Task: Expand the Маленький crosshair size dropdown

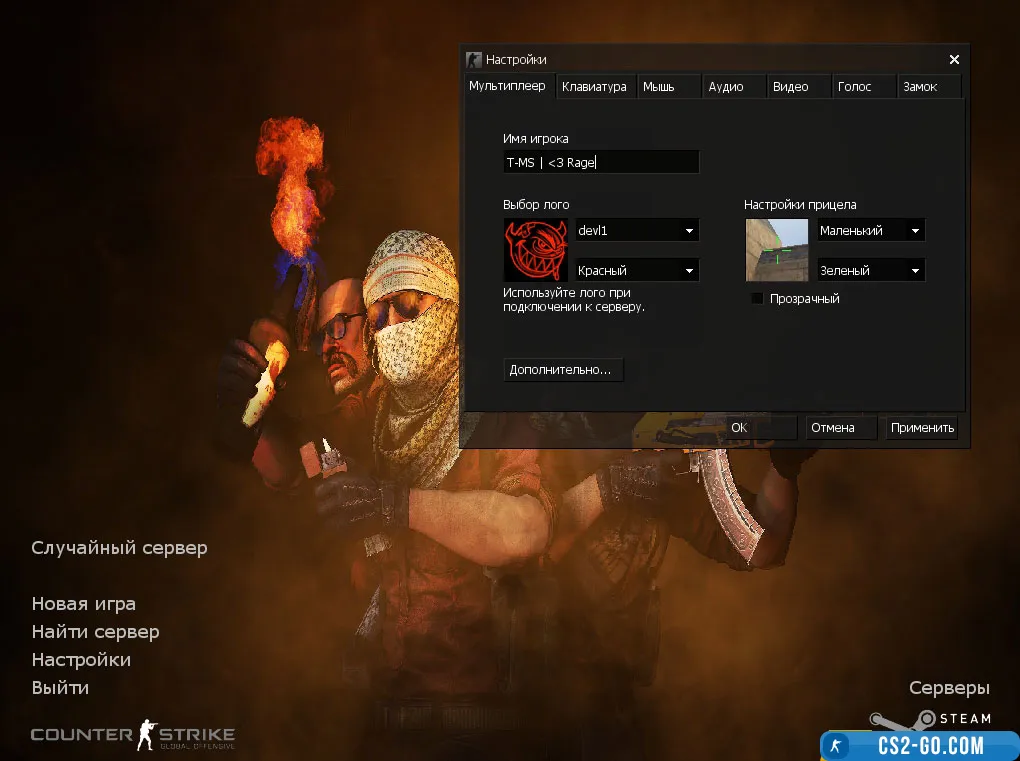Action: (871, 231)
